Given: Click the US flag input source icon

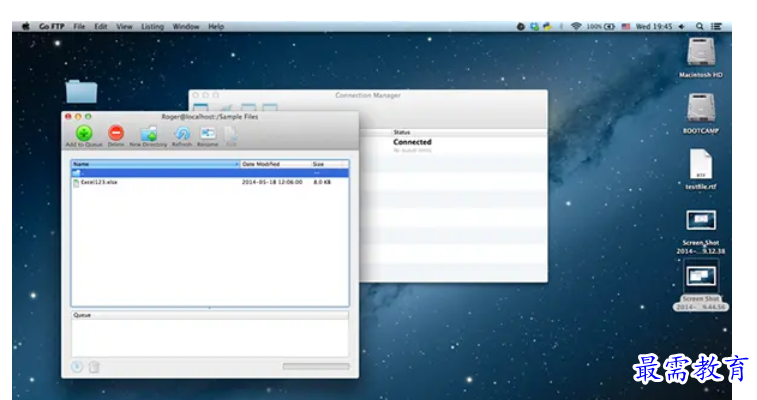Looking at the screenshot, I should point(626,27).
